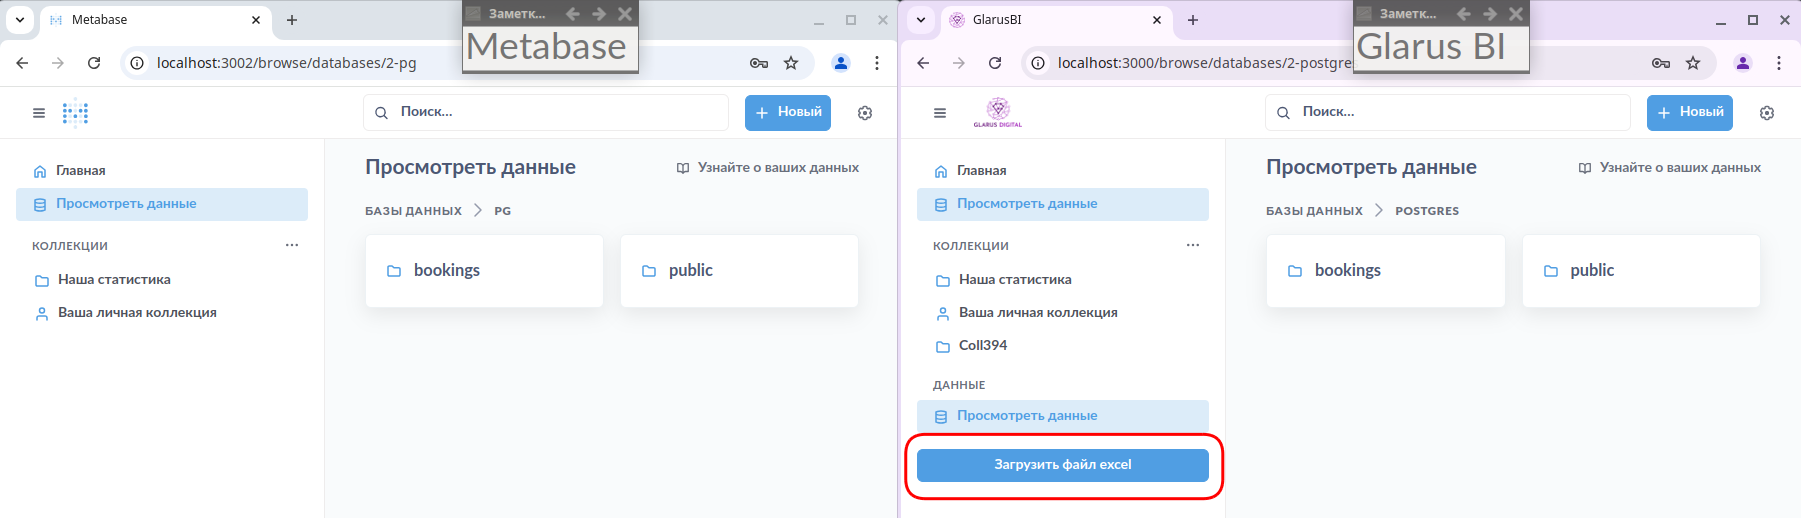
Task: Open settings gear in GlarusBI window
Action: [1767, 113]
